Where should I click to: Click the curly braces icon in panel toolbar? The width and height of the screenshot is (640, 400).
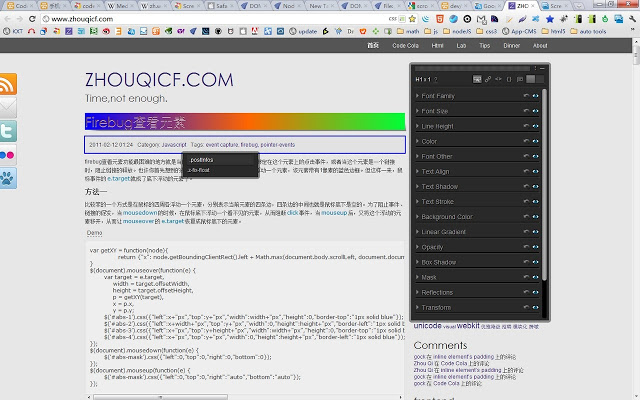tap(508, 78)
